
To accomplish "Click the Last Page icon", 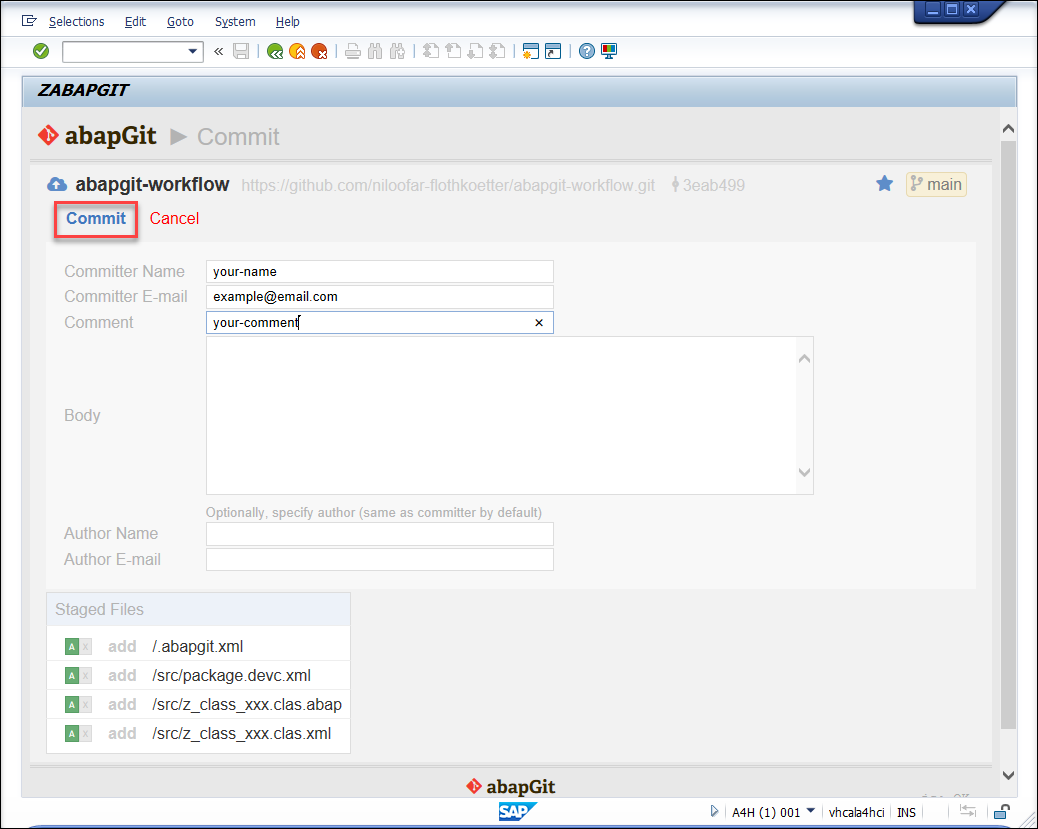I will pos(497,51).
